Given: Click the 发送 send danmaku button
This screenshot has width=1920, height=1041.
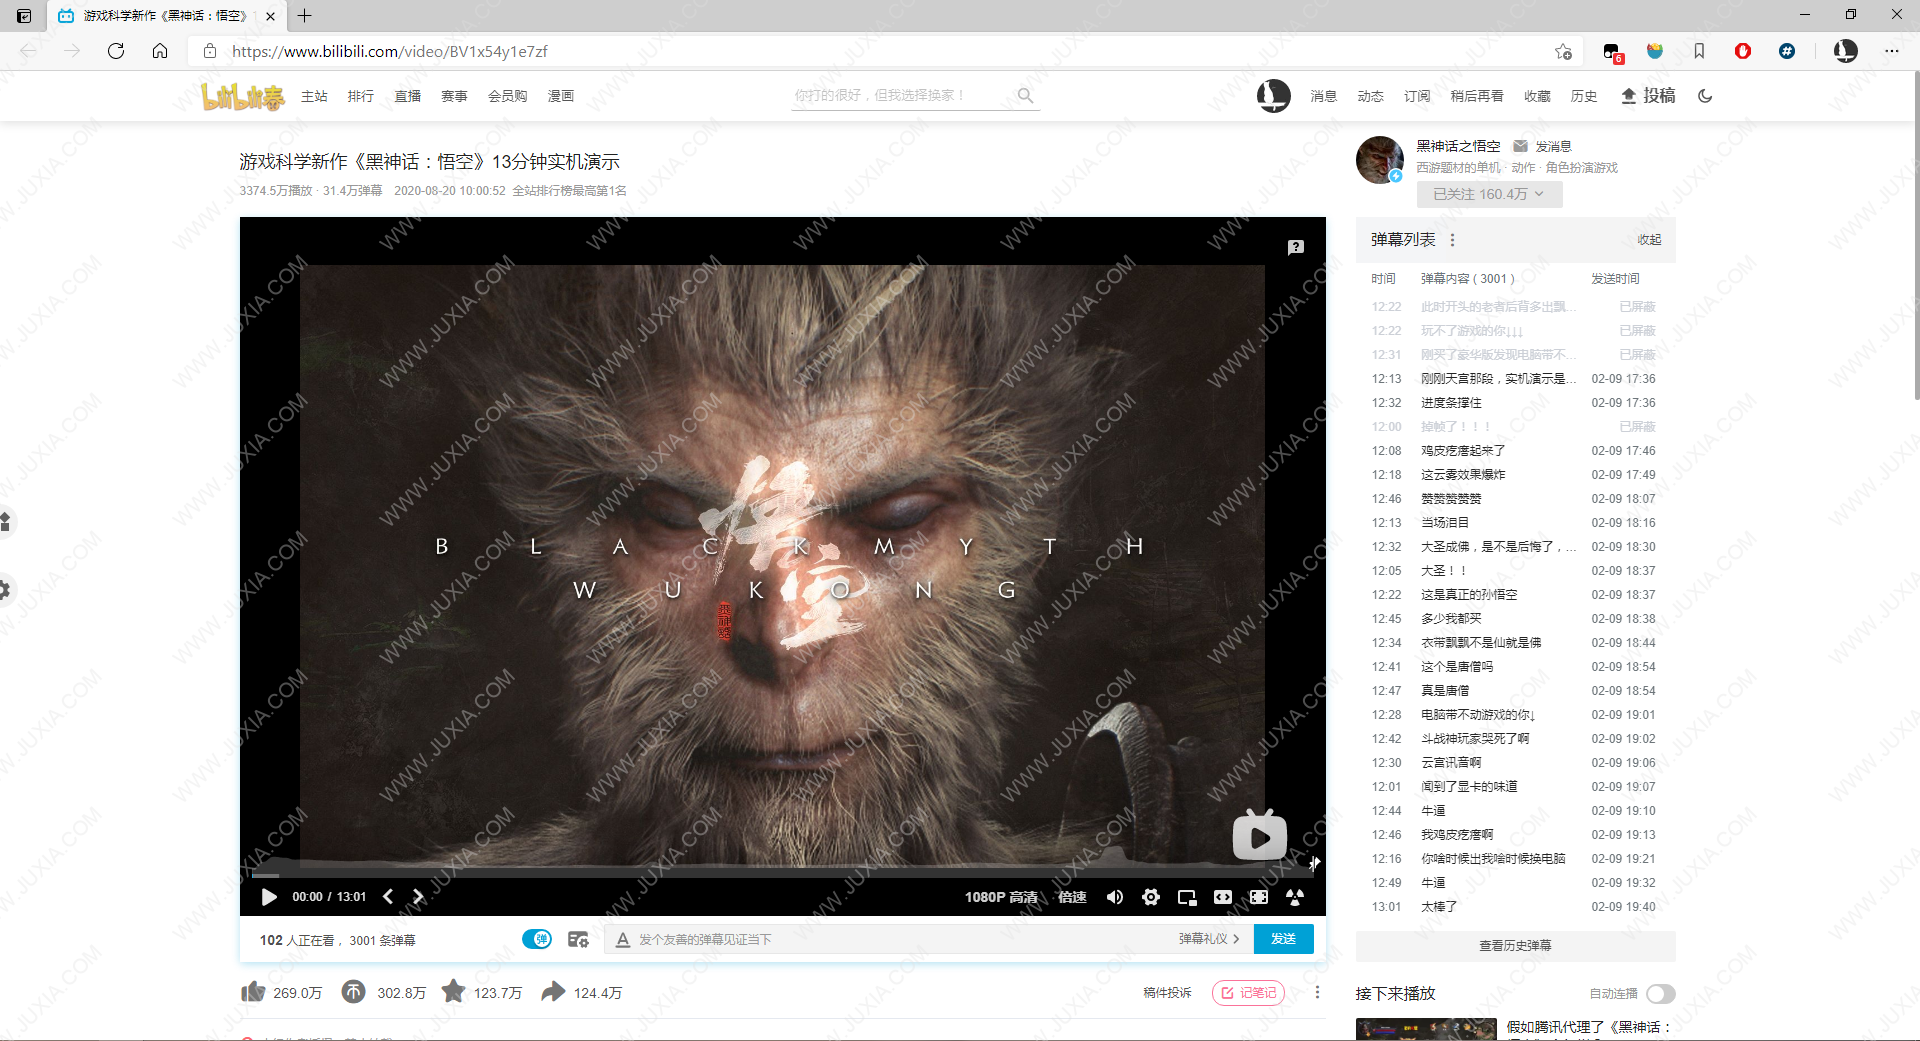Looking at the screenshot, I should [x=1284, y=939].
